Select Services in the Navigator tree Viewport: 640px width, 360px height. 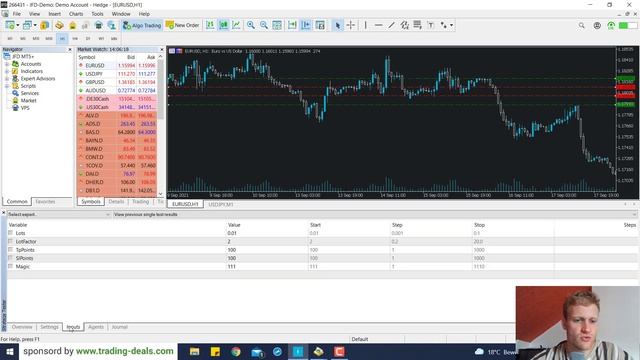click(30, 93)
